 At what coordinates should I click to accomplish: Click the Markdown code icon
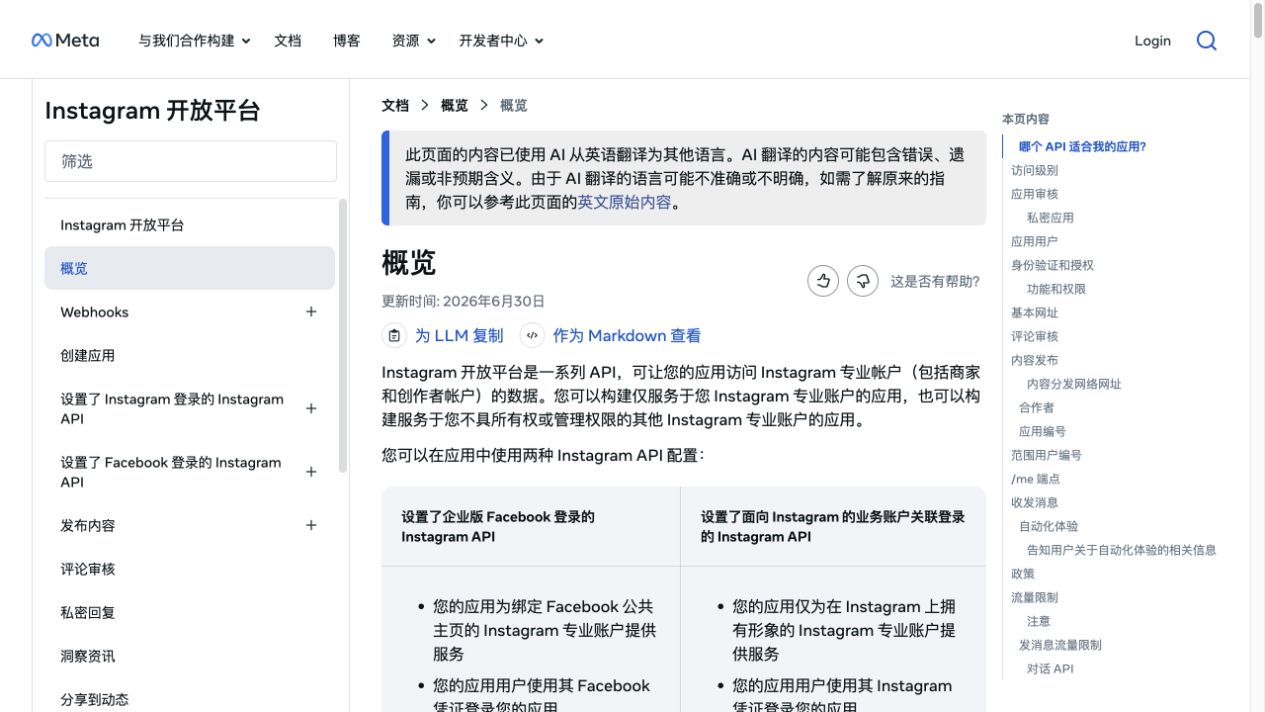pos(532,336)
